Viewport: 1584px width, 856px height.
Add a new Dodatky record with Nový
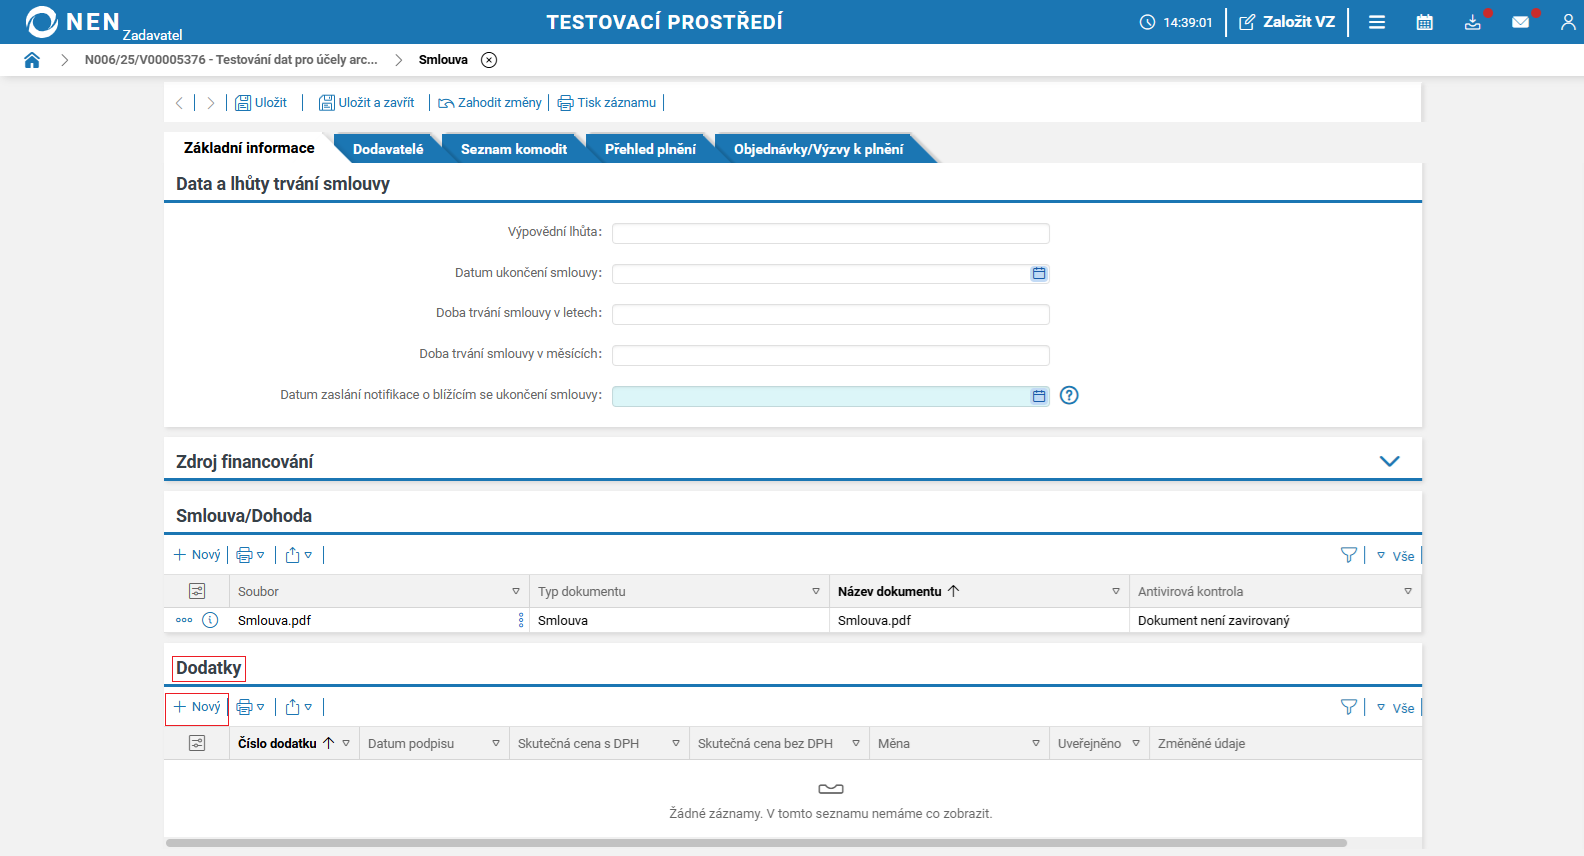197,707
